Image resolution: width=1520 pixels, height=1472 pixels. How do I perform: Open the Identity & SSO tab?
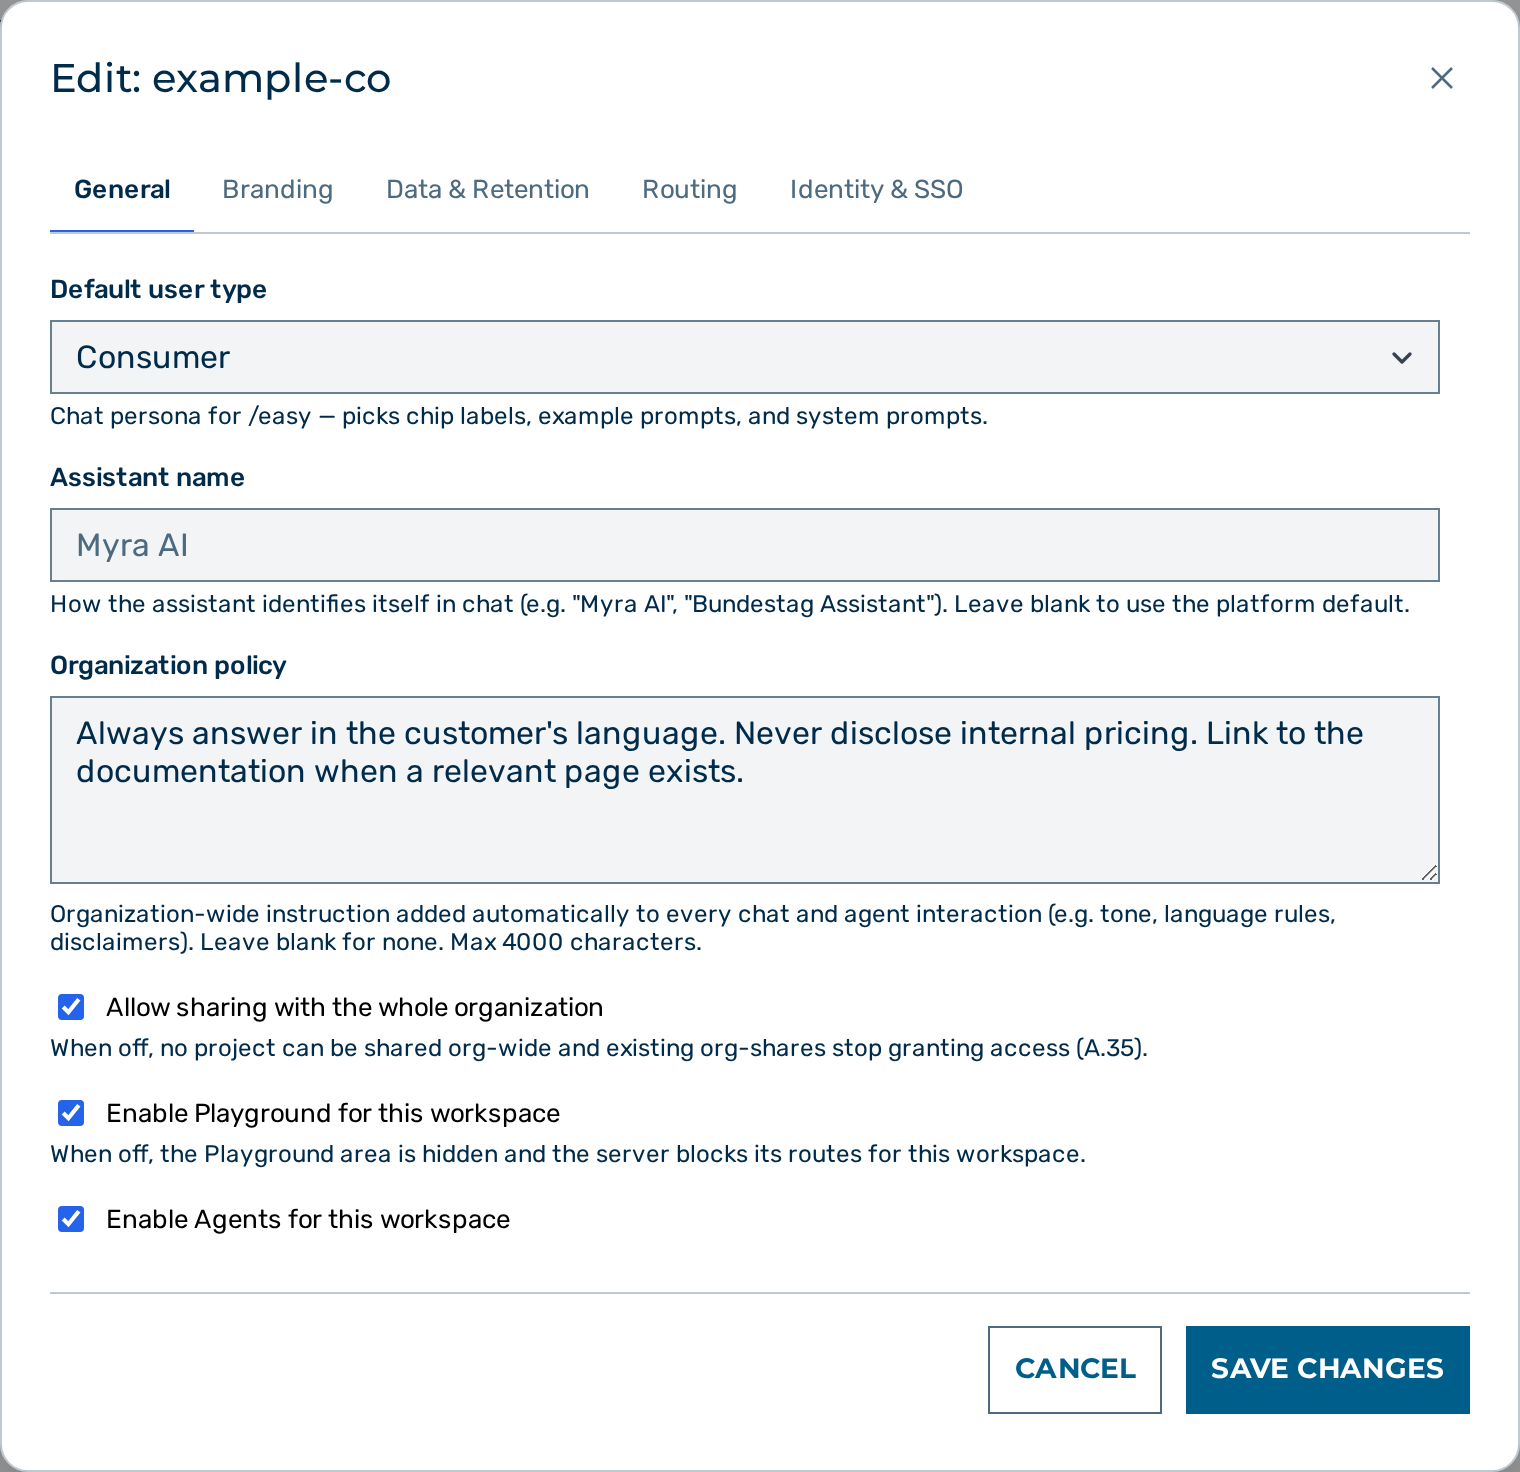click(876, 190)
